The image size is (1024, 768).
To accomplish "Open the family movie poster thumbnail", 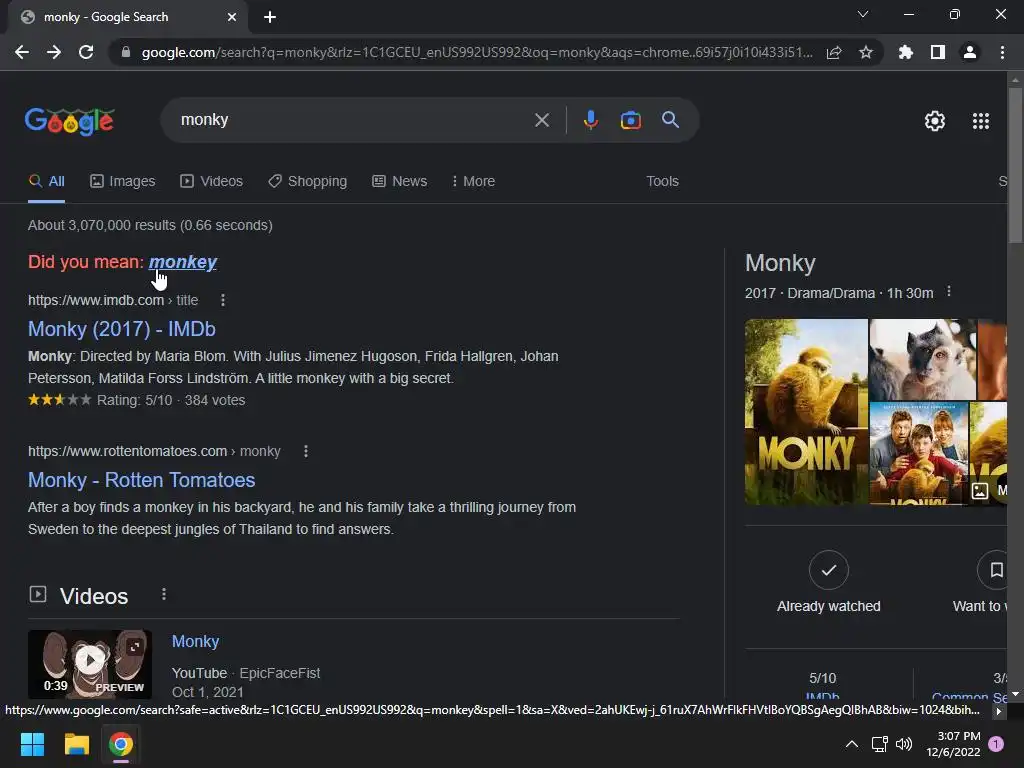I will pyautogui.click(x=919, y=453).
